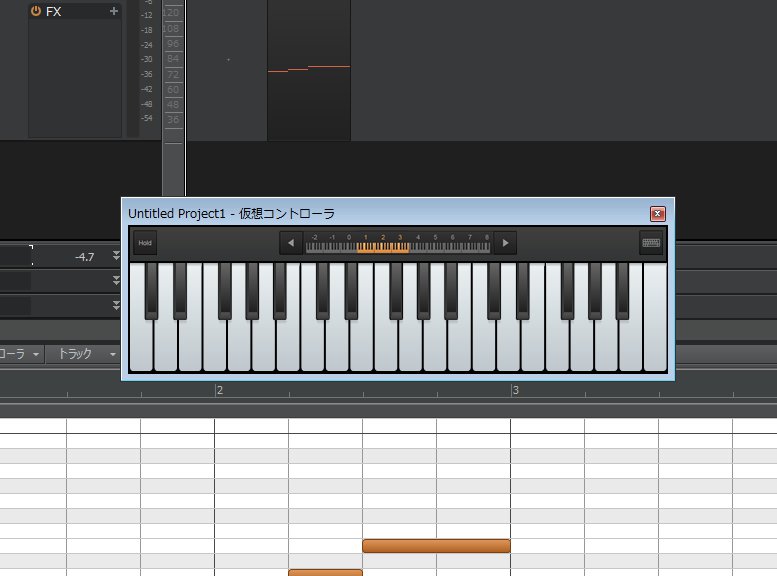Select the long orange note in piano roll
Viewport: 777px width, 576px height.
[436, 546]
